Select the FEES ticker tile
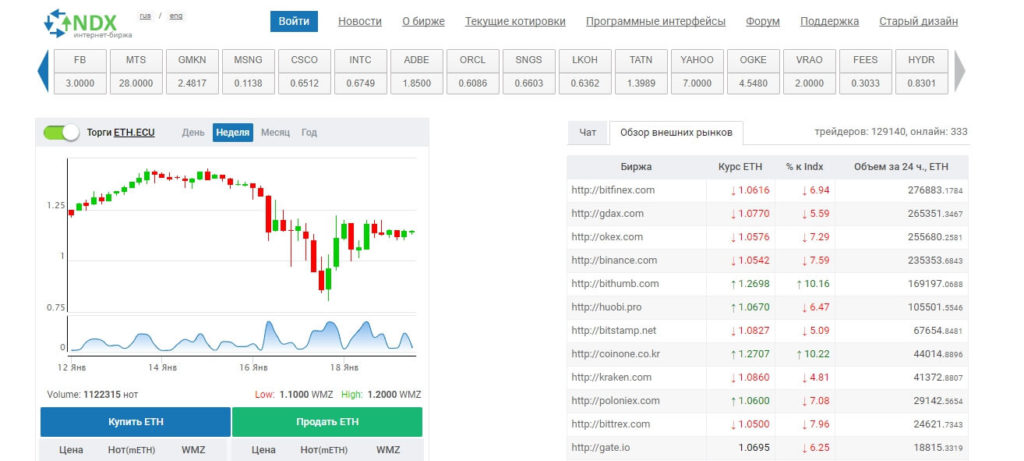This screenshot has width=1024, height=461. pos(865,71)
